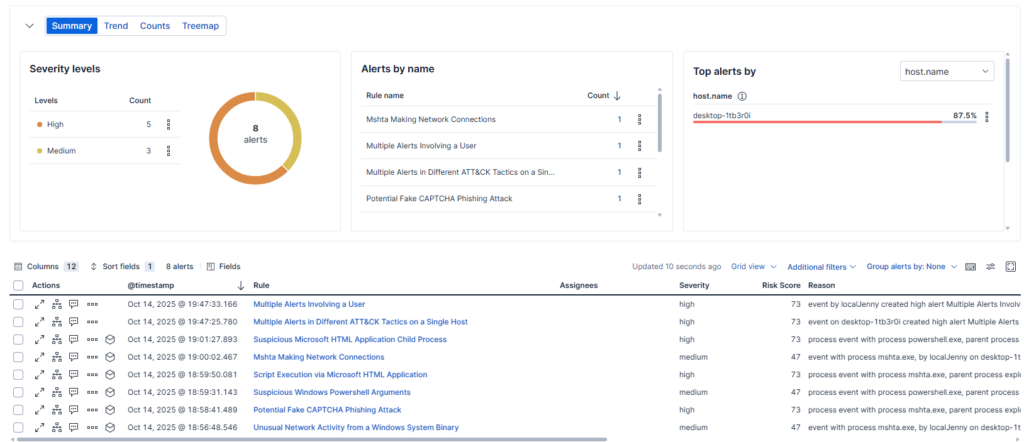Open more actions for Potential Fake CAPTCHA alert
The height and width of the screenshot is (442, 1024).
coord(92,410)
